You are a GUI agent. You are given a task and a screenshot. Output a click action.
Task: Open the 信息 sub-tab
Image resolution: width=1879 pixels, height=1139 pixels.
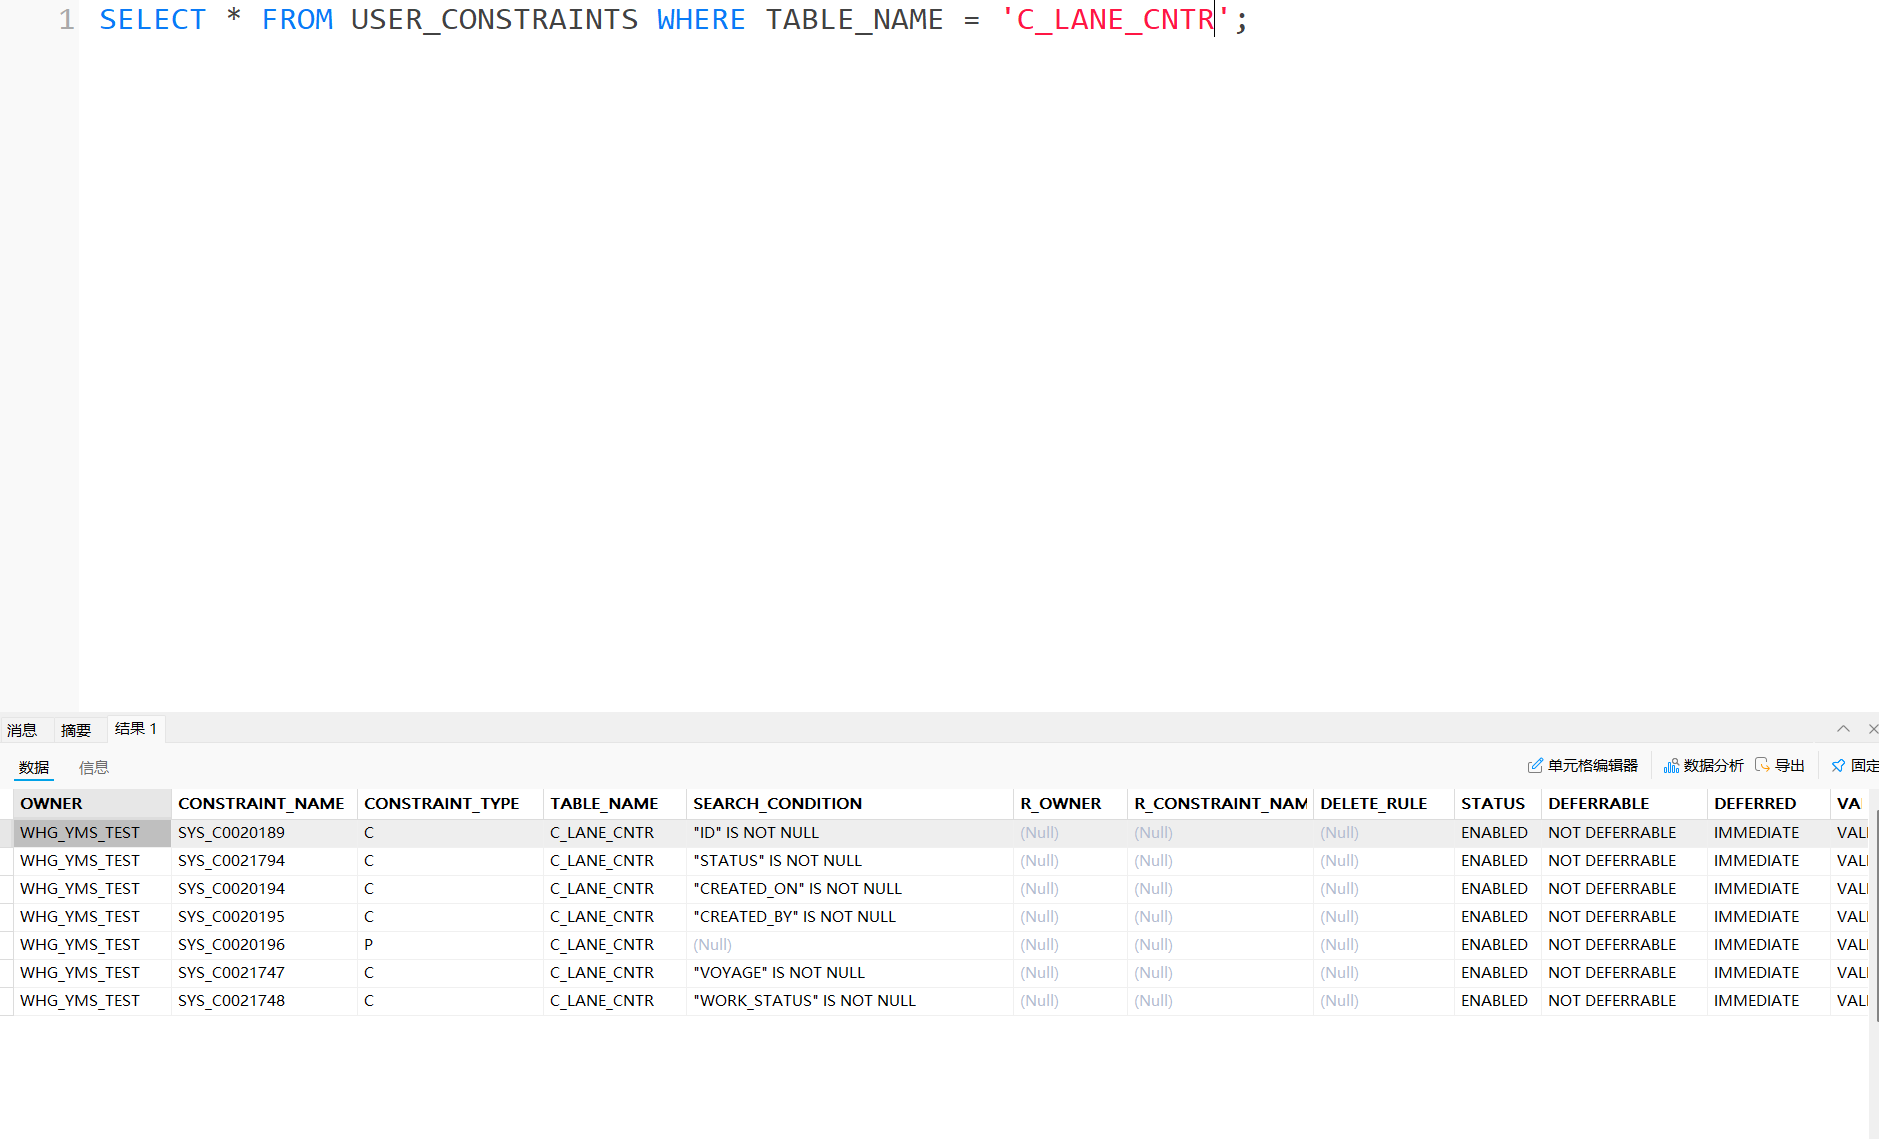[x=94, y=768]
